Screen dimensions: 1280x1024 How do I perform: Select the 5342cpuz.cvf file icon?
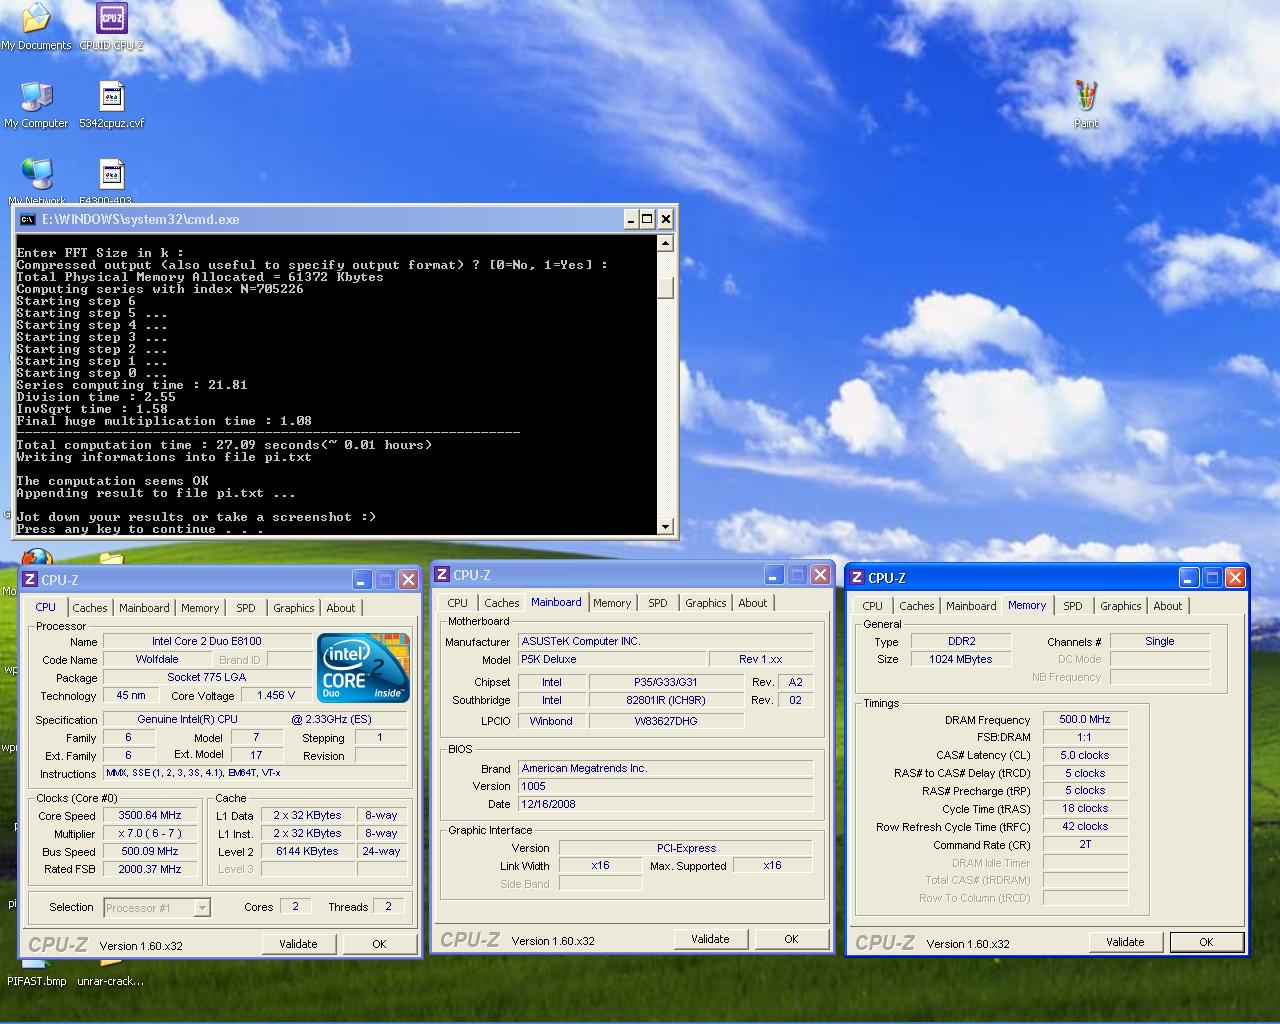pos(112,104)
